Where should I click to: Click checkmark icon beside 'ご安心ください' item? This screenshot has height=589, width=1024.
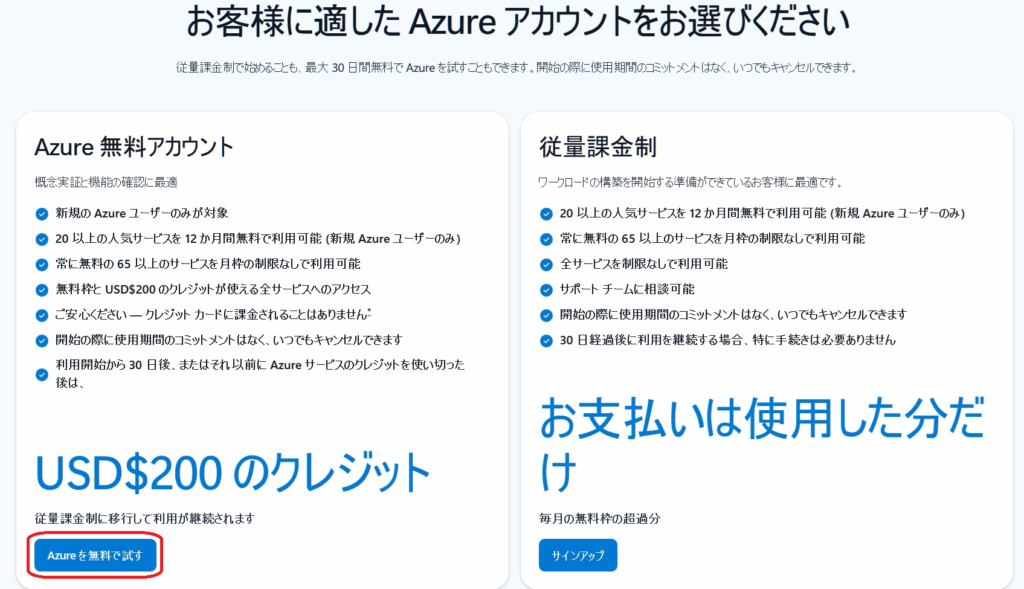pyautogui.click(x=42, y=315)
